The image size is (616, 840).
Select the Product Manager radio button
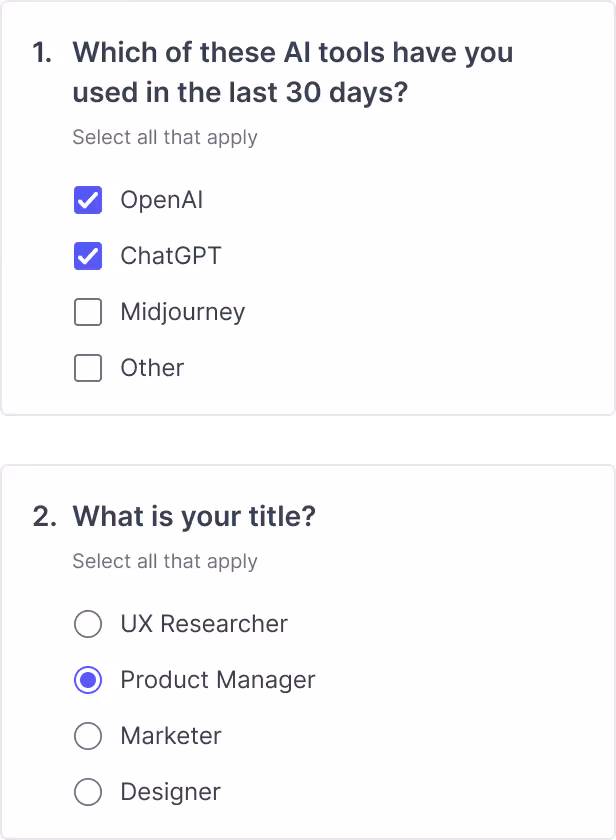88,680
